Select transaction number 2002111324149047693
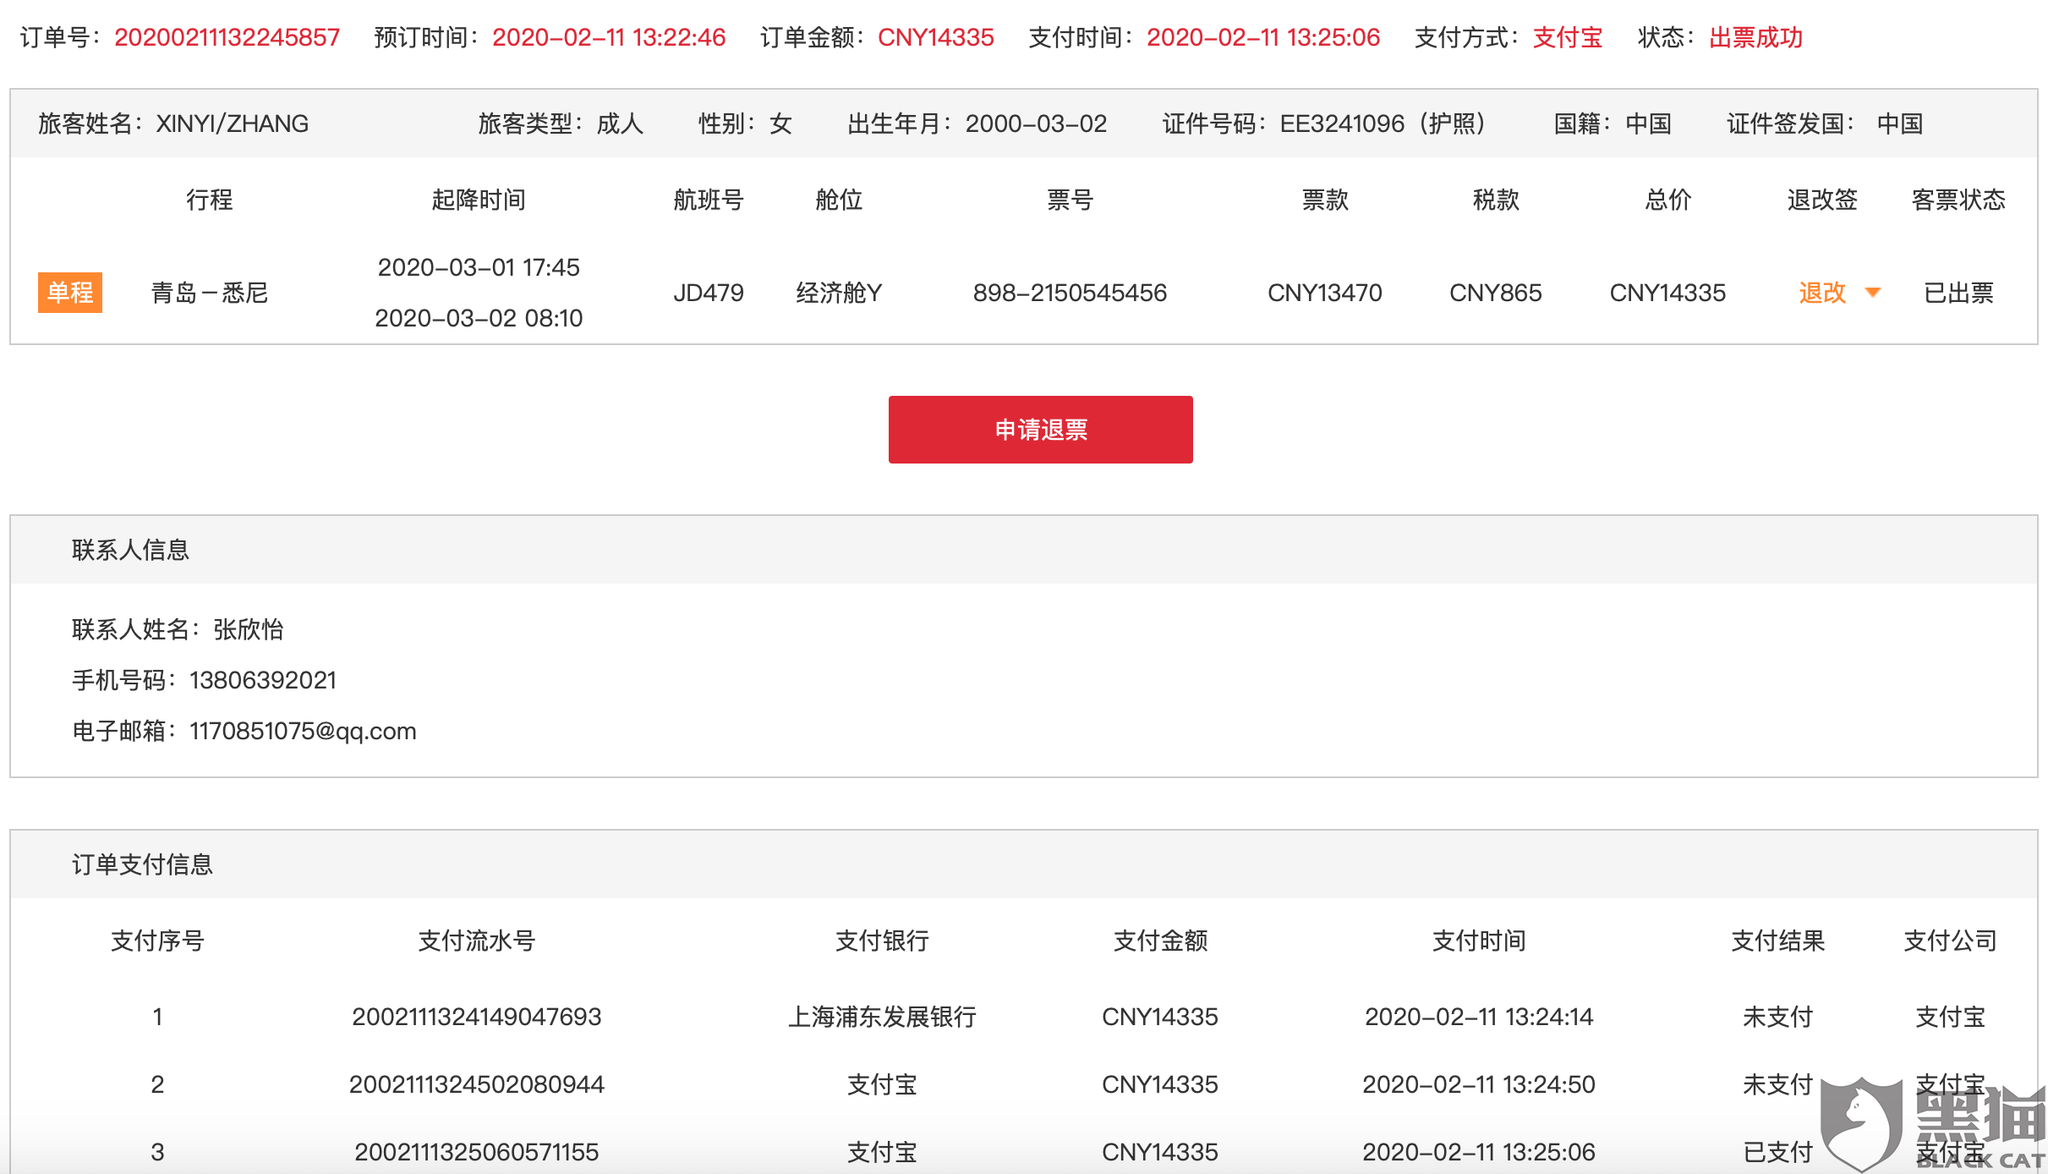The height and width of the screenshot is (1174, 2048). (477, 1017)
